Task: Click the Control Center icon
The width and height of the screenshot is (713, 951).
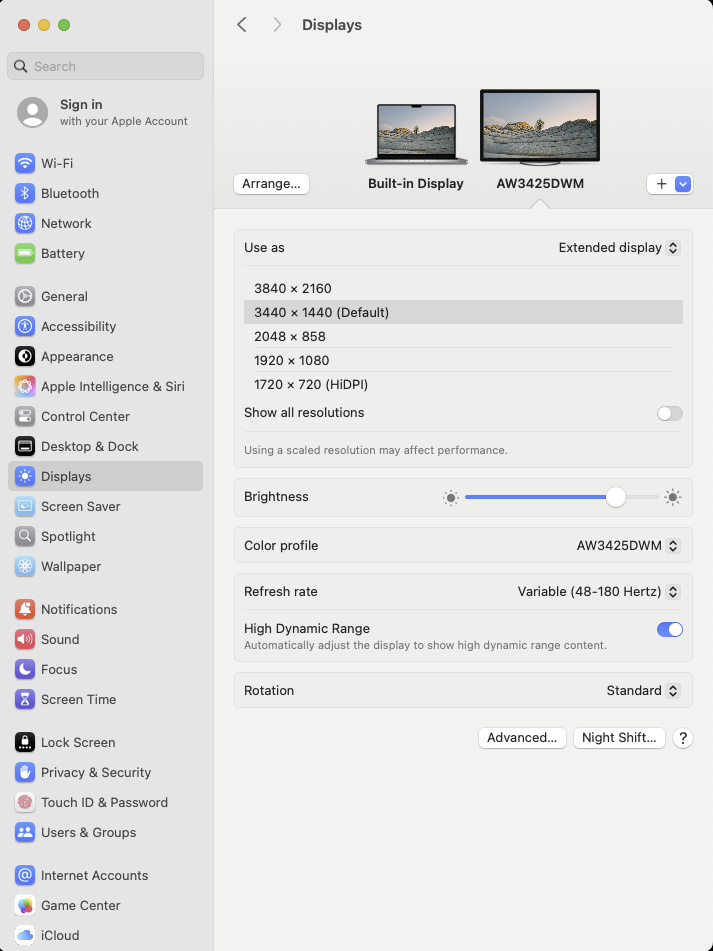Action: [x=25, y=417]
